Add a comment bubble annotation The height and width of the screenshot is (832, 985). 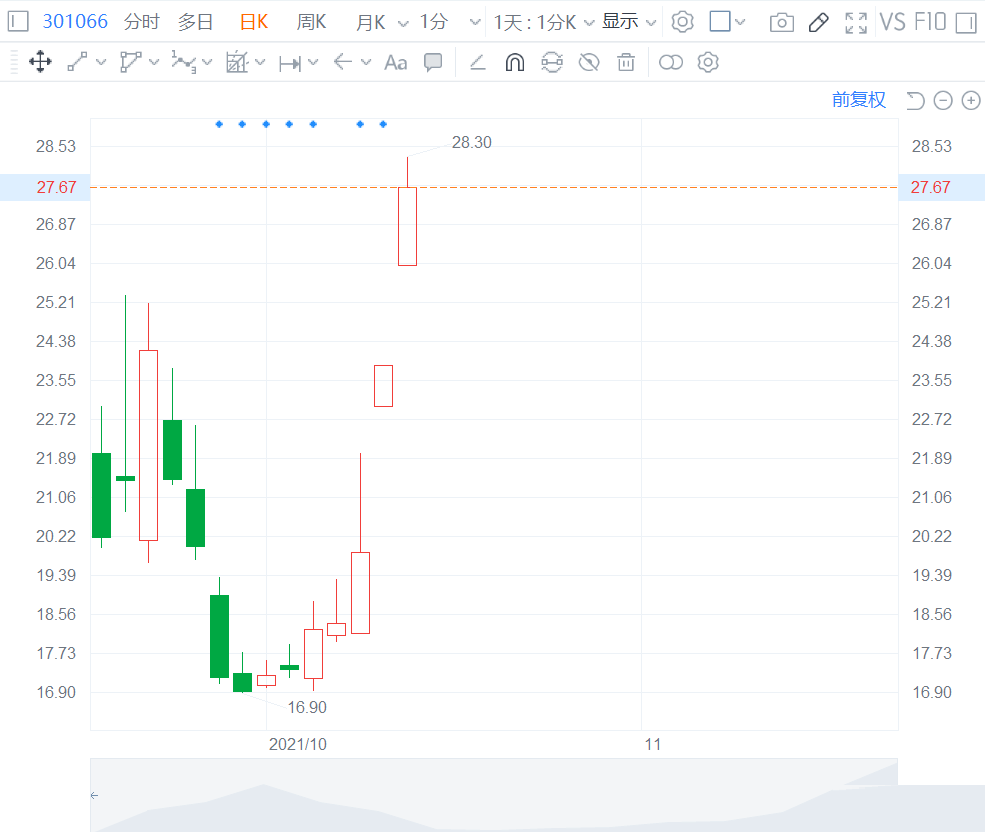(x=433, y=63)
